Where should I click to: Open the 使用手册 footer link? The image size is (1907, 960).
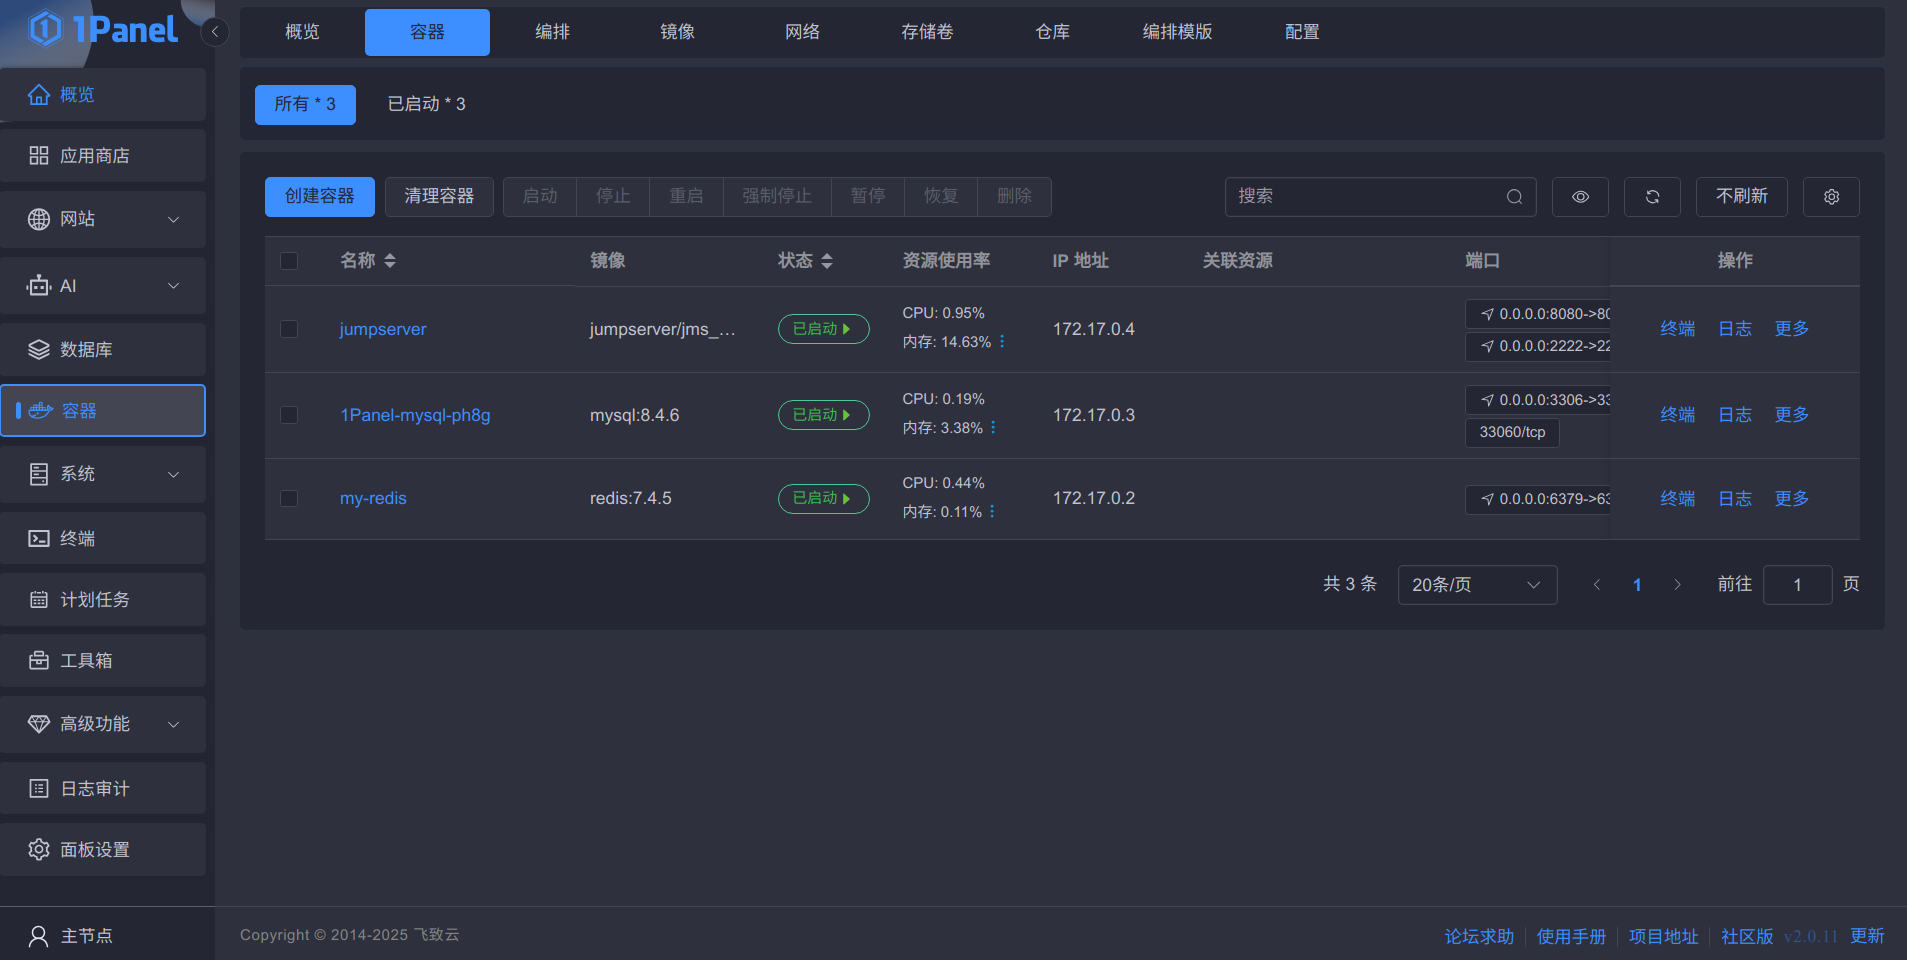1571,937
